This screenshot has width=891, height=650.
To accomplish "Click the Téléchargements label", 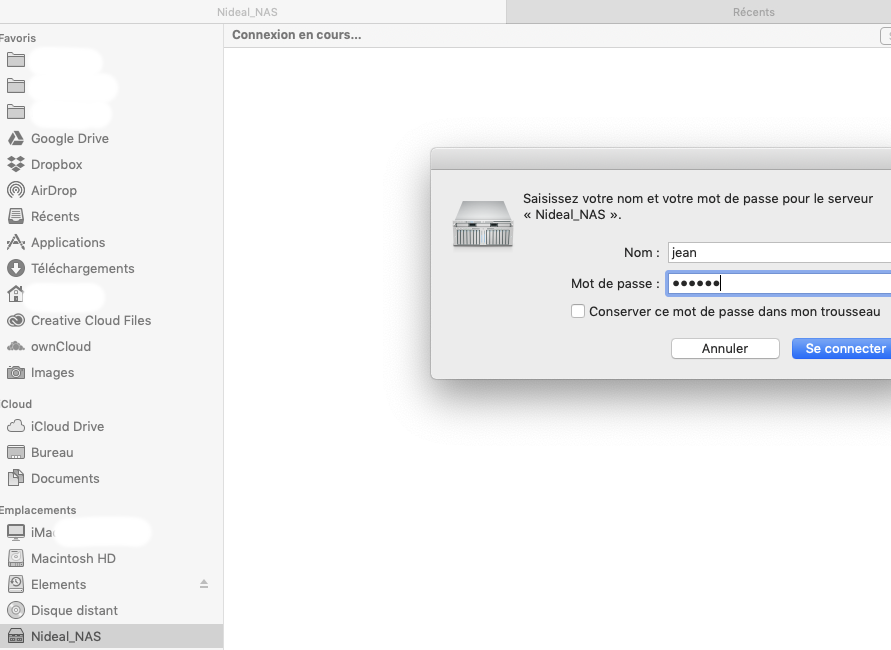I will pos(82,268).
